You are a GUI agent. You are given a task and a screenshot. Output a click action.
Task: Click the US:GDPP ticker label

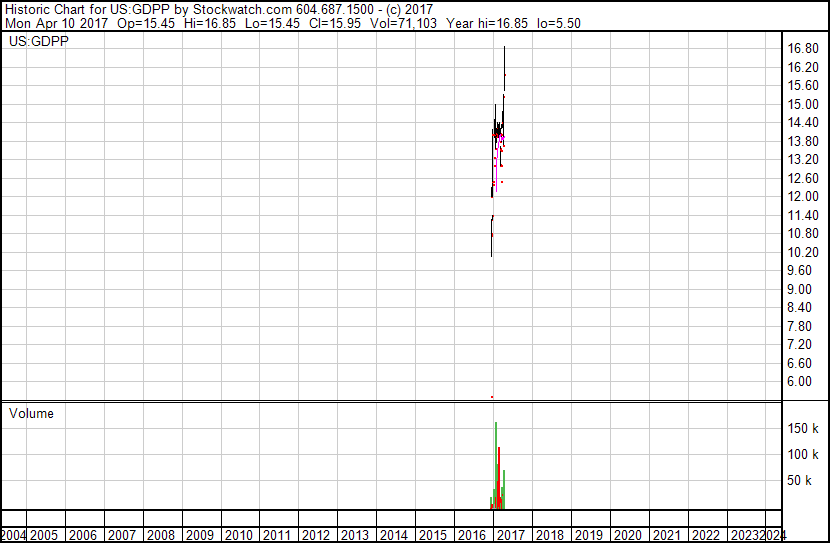point(39,41)
